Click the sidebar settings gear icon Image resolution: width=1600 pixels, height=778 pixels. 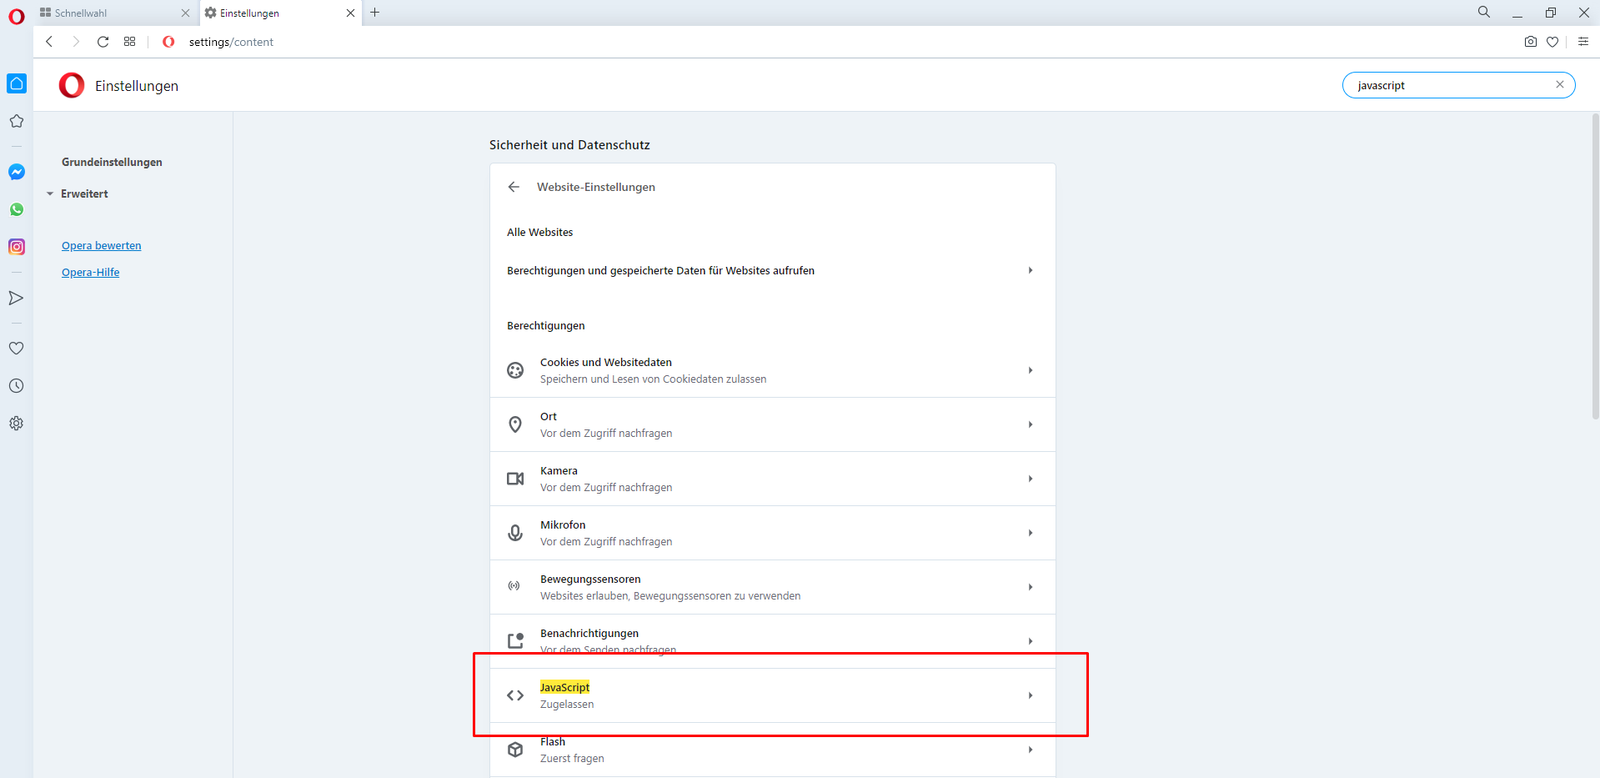[x=16, y=423]
